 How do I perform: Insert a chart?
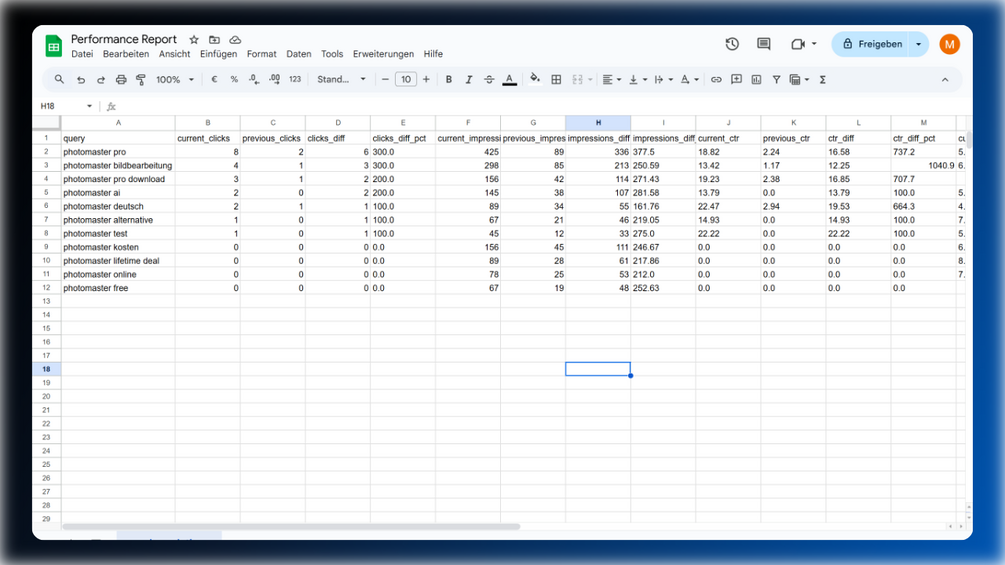click(x=756, y=79)
